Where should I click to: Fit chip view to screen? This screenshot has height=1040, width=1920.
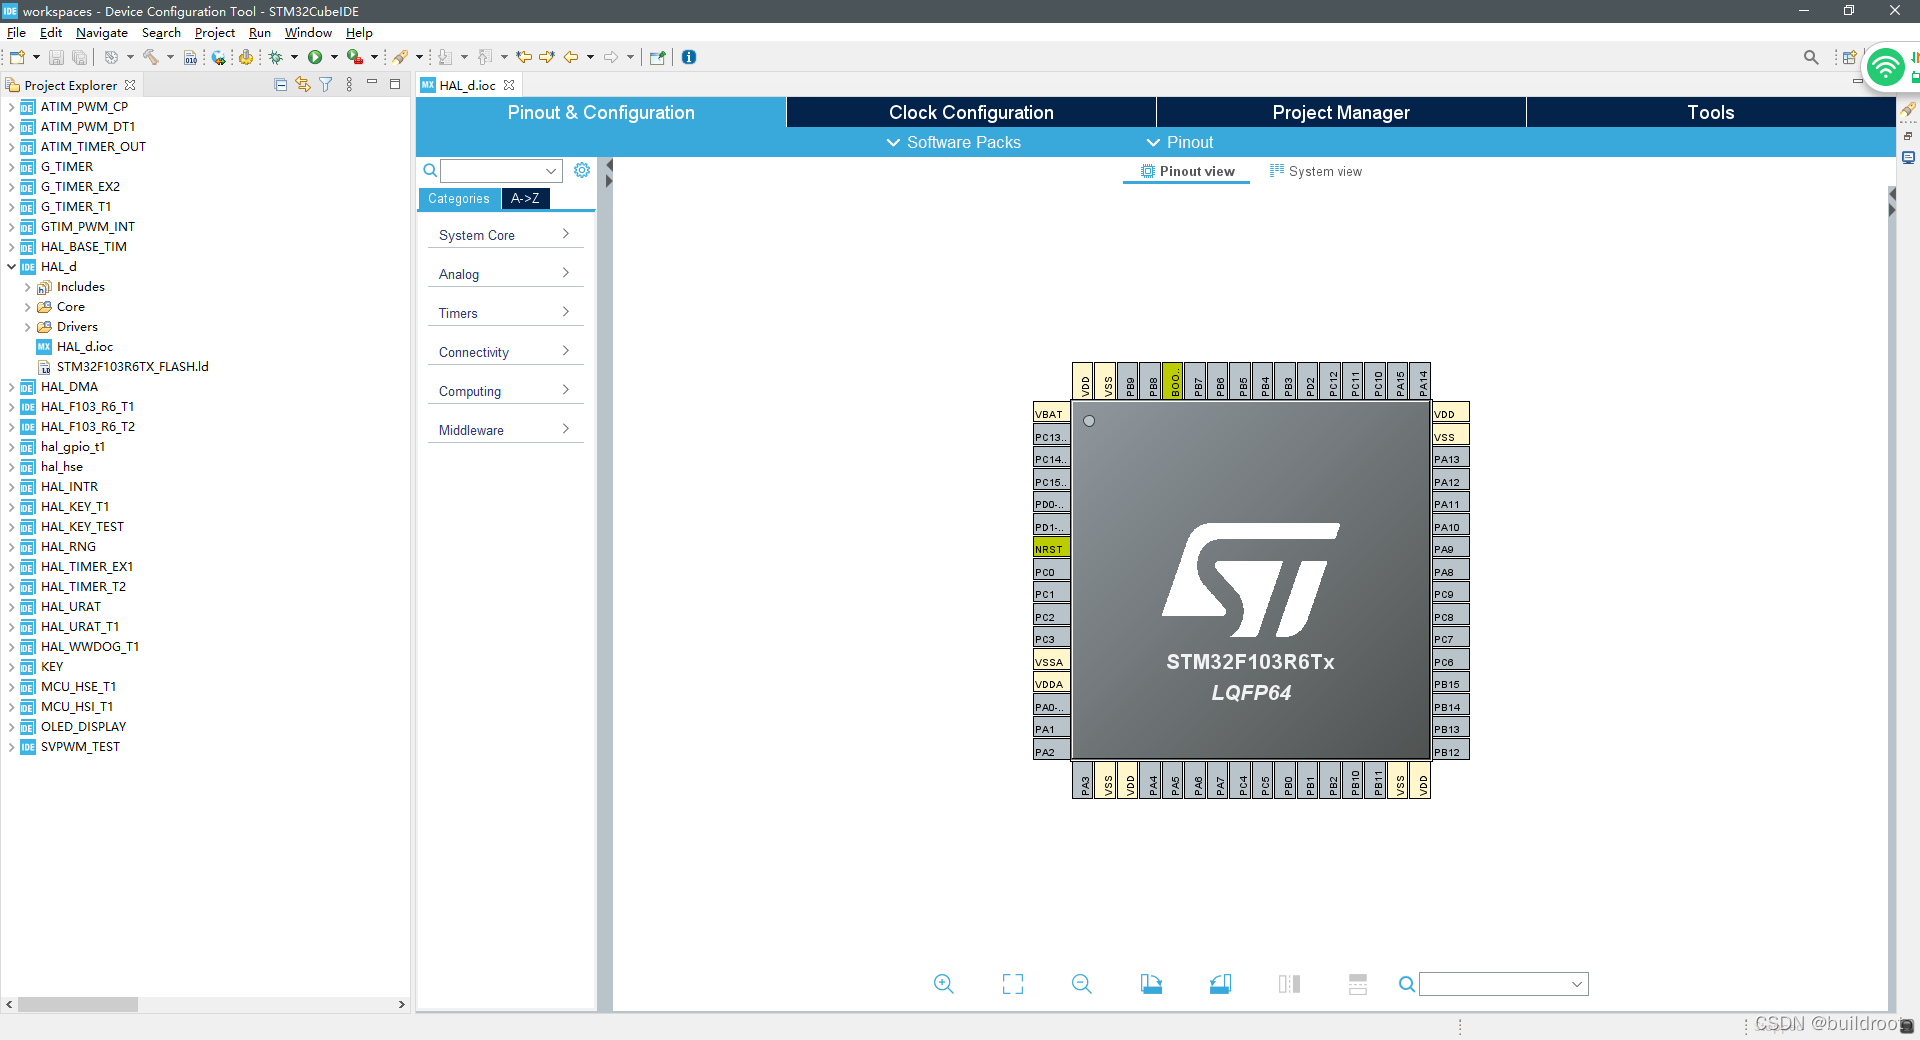(x=1013, y=984)
